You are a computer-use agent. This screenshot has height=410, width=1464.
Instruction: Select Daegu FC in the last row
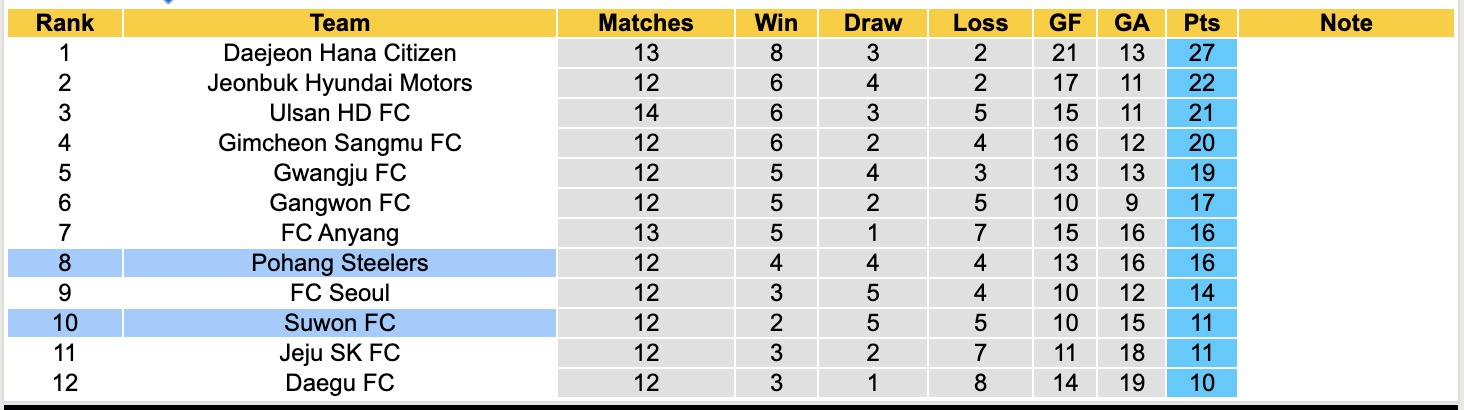point(340,383)
